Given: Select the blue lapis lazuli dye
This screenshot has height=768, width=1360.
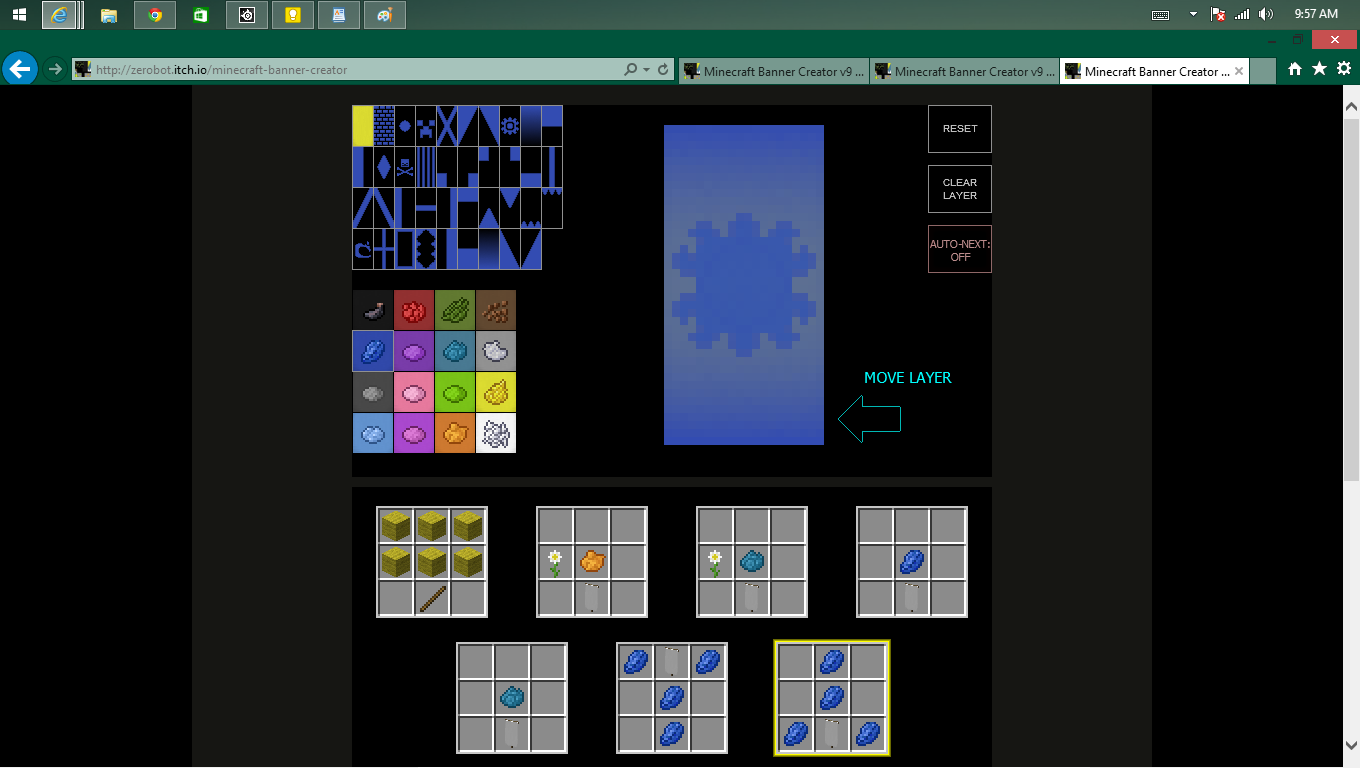Looking at the screenshot, I should pos(372,351).
